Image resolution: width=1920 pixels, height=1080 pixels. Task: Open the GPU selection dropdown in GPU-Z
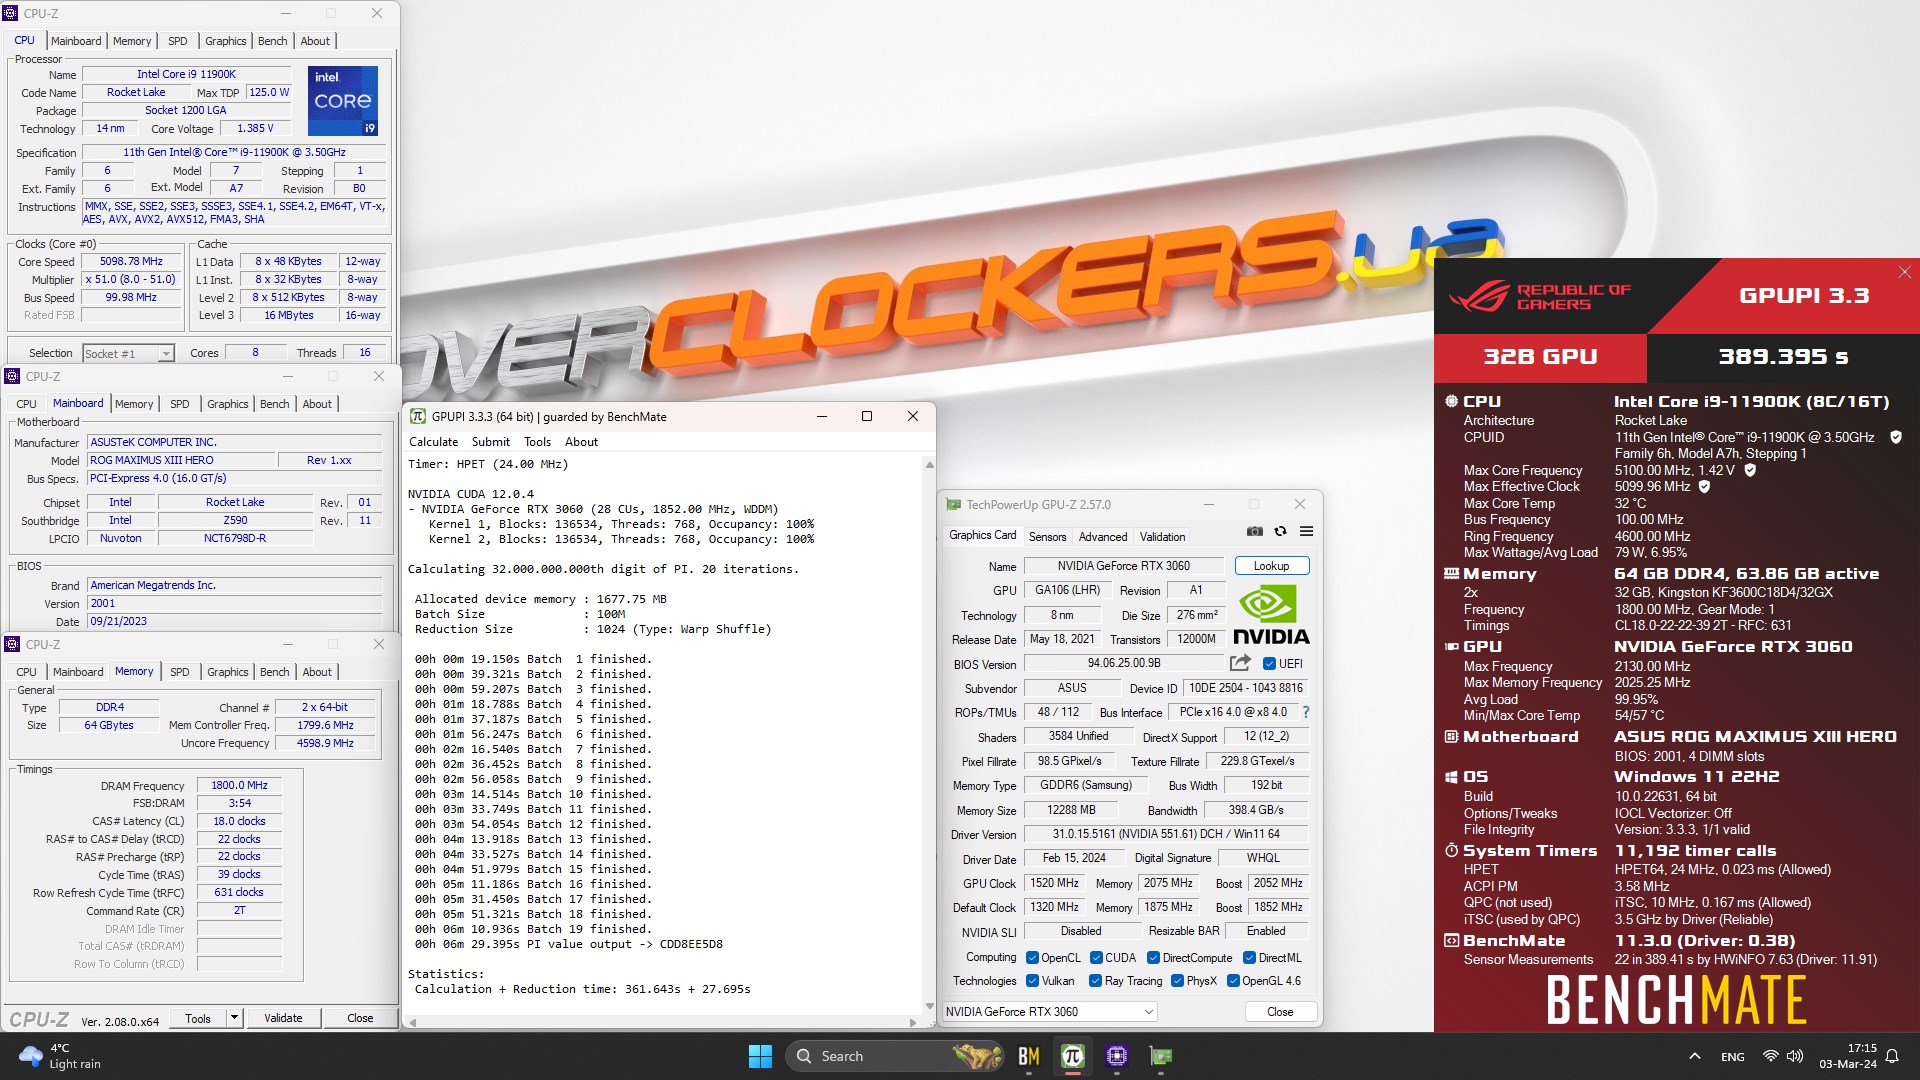pos(1050,1011)
